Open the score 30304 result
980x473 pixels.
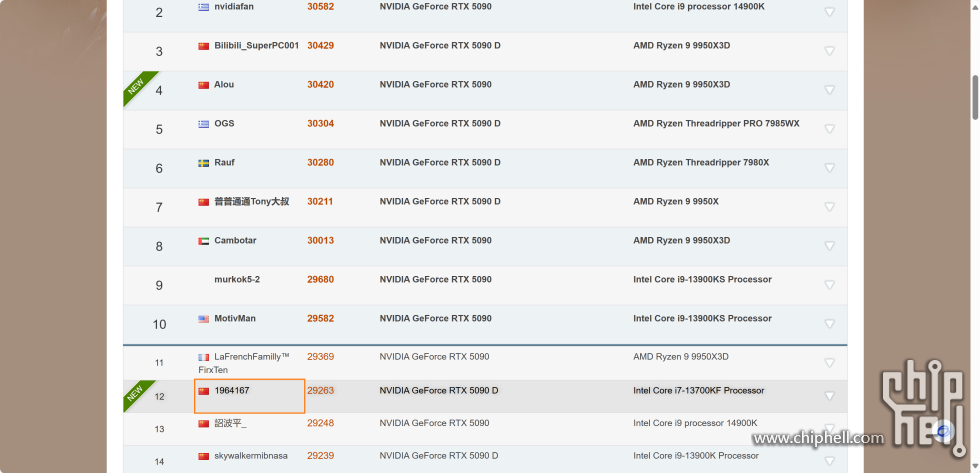click(x=321, y=123)
